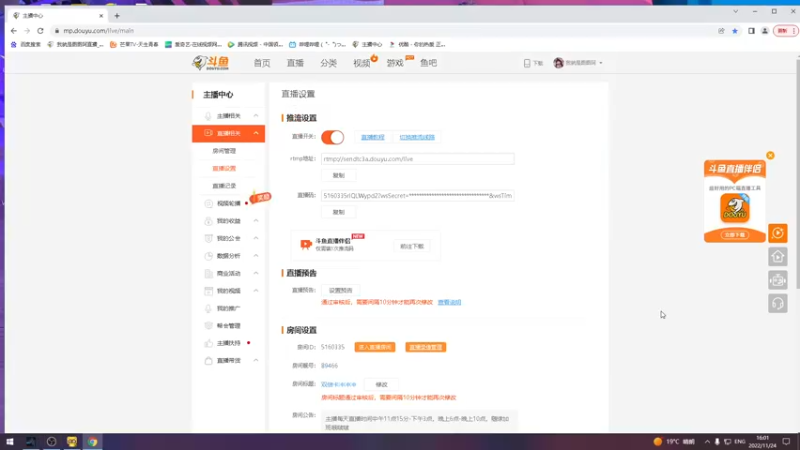
Task: Click the Chrome icon in the taskbar
Action: tap(92, 442)
